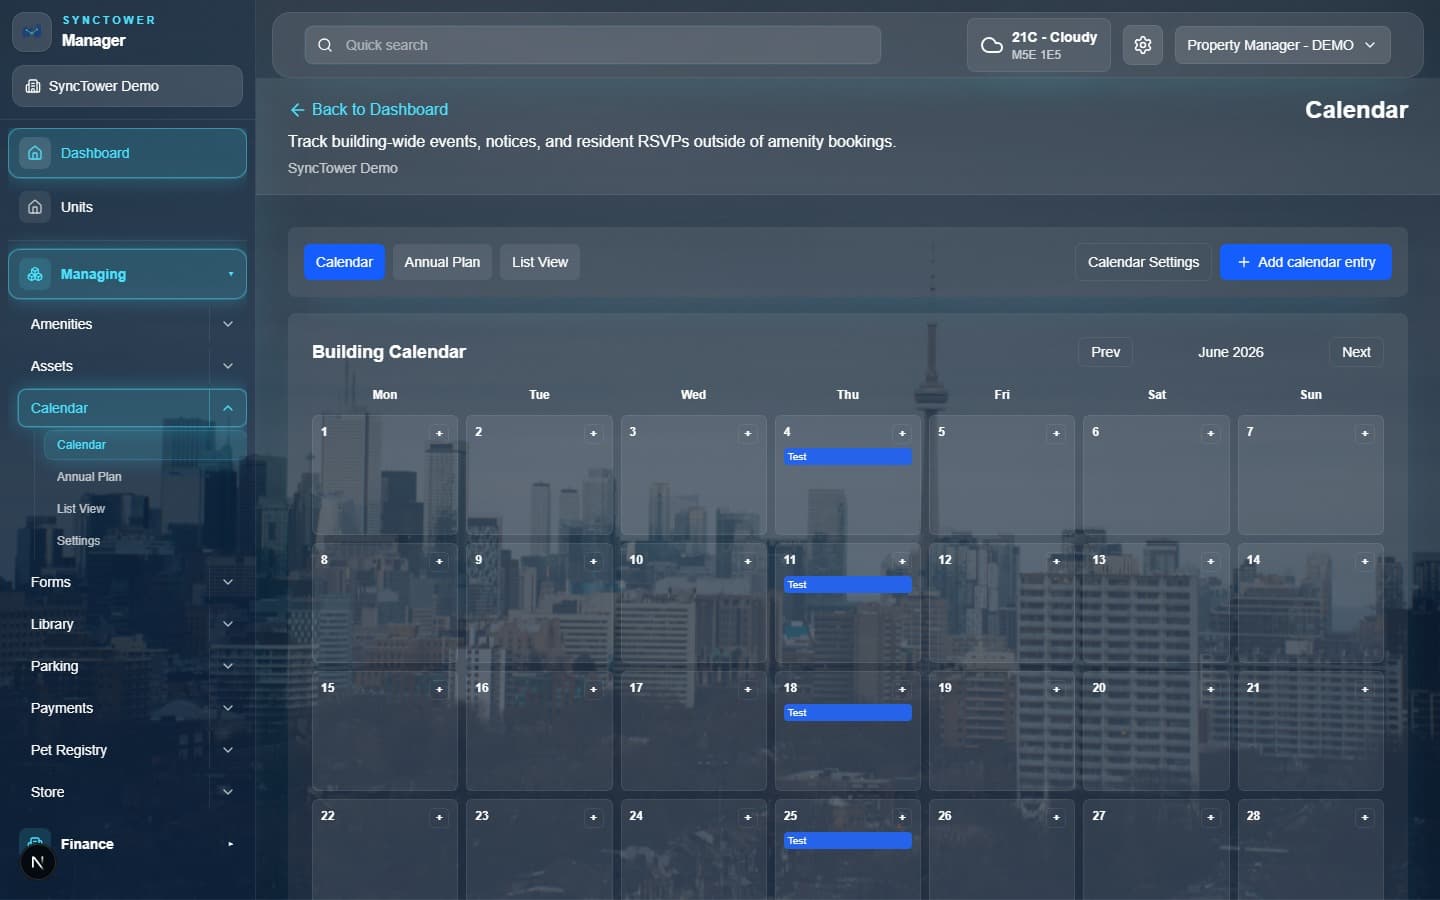The image size is (1440, 900).
Task: Click Payments menu item
Action: coord(62,708)
